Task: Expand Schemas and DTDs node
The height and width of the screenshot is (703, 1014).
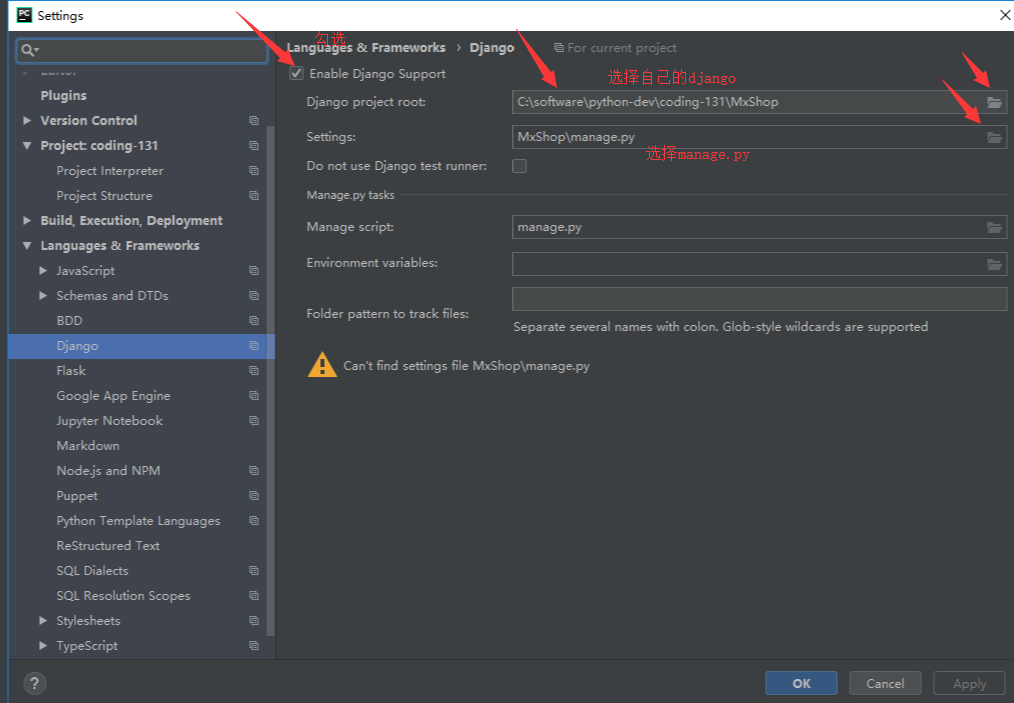Action: [43, 296]
